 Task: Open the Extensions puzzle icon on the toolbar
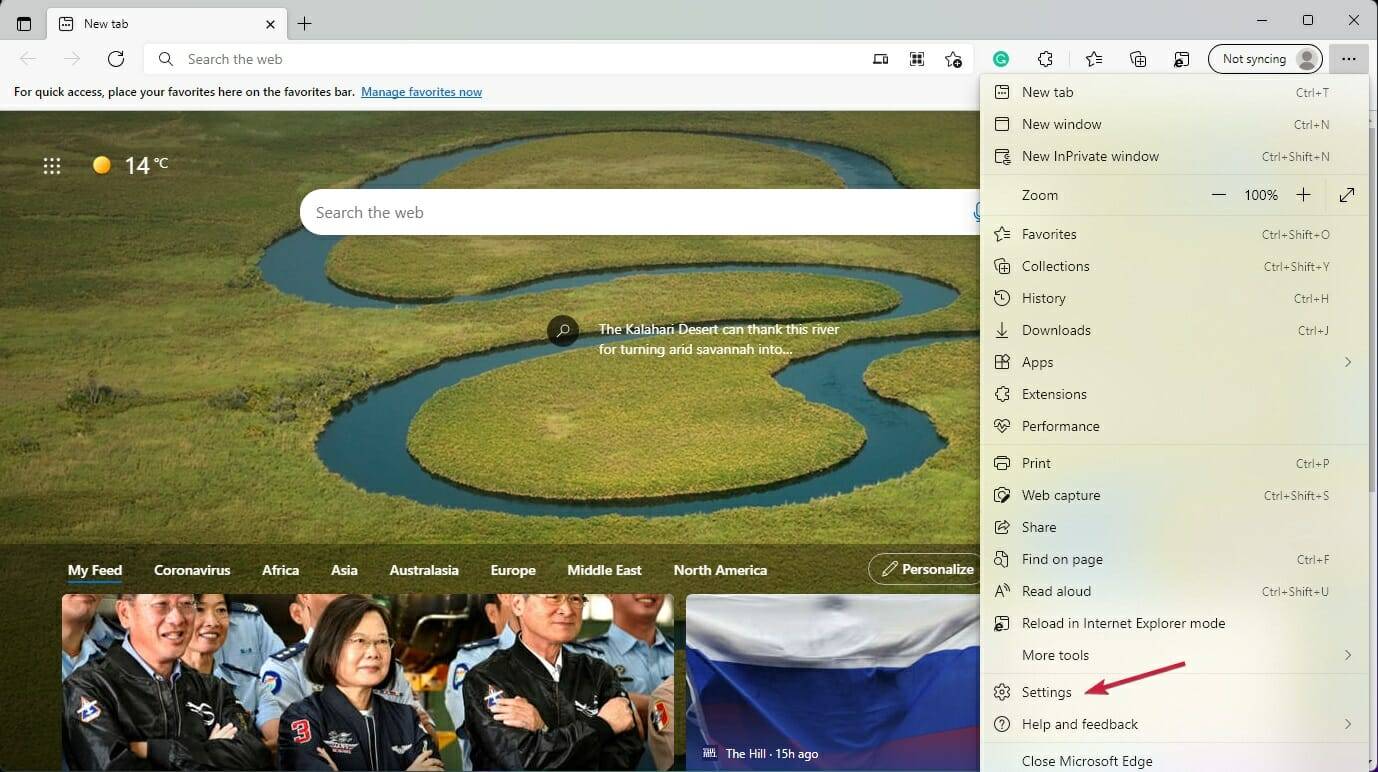point(1045,59)
